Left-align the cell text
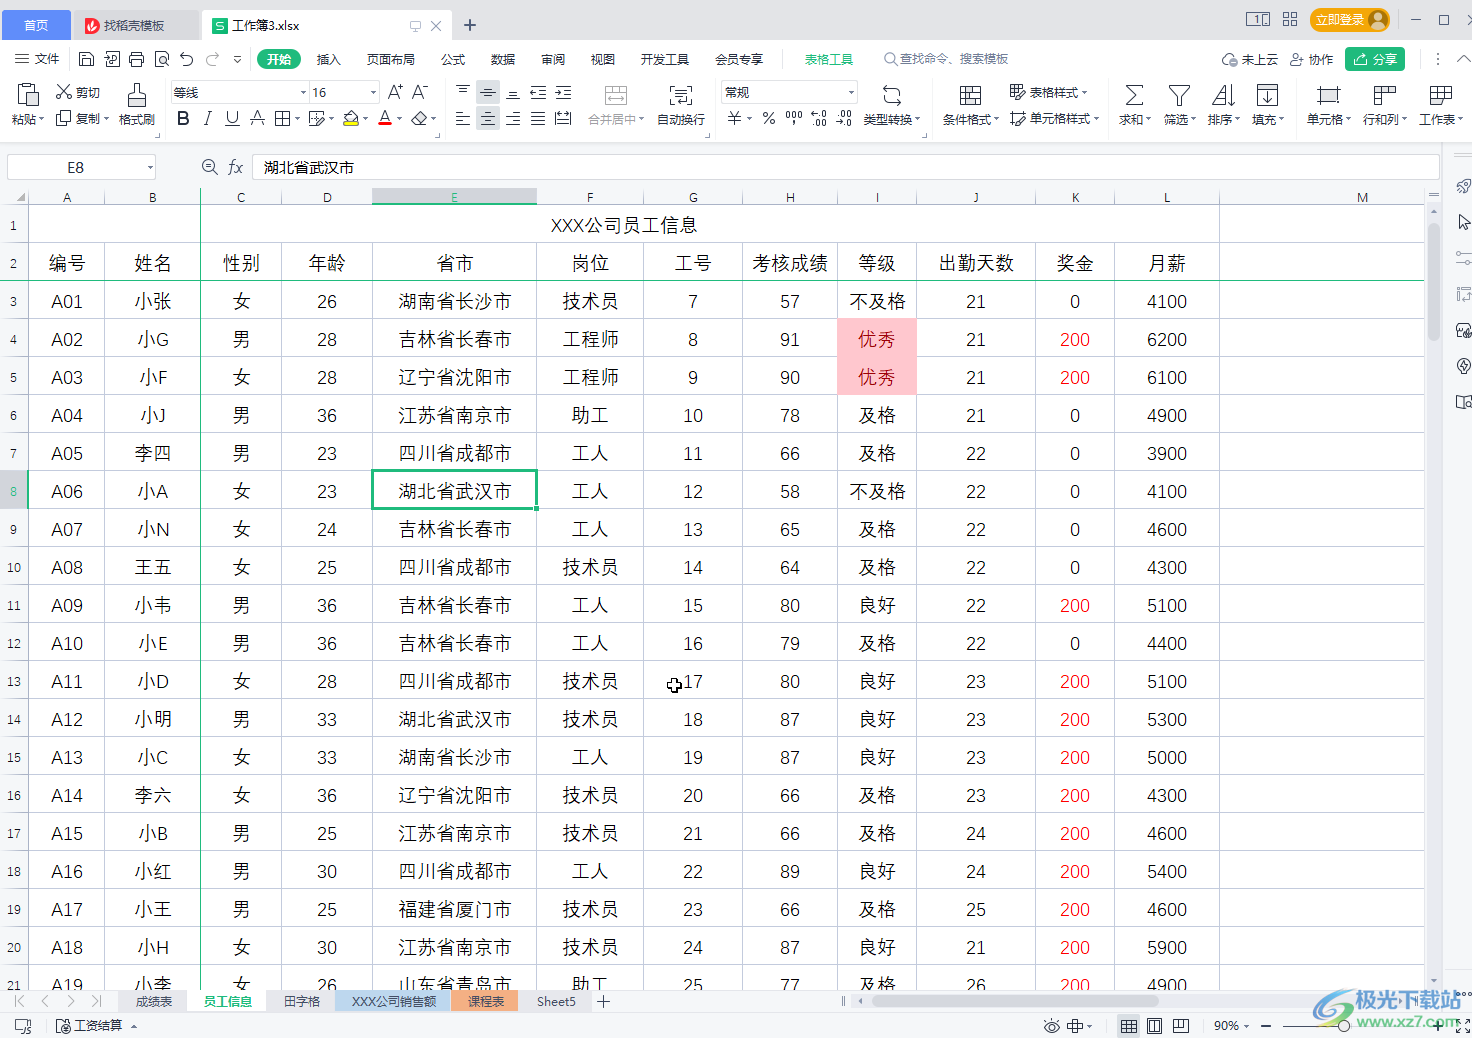The width and height of the screenshot is (1472, 1038). point(462,118)
